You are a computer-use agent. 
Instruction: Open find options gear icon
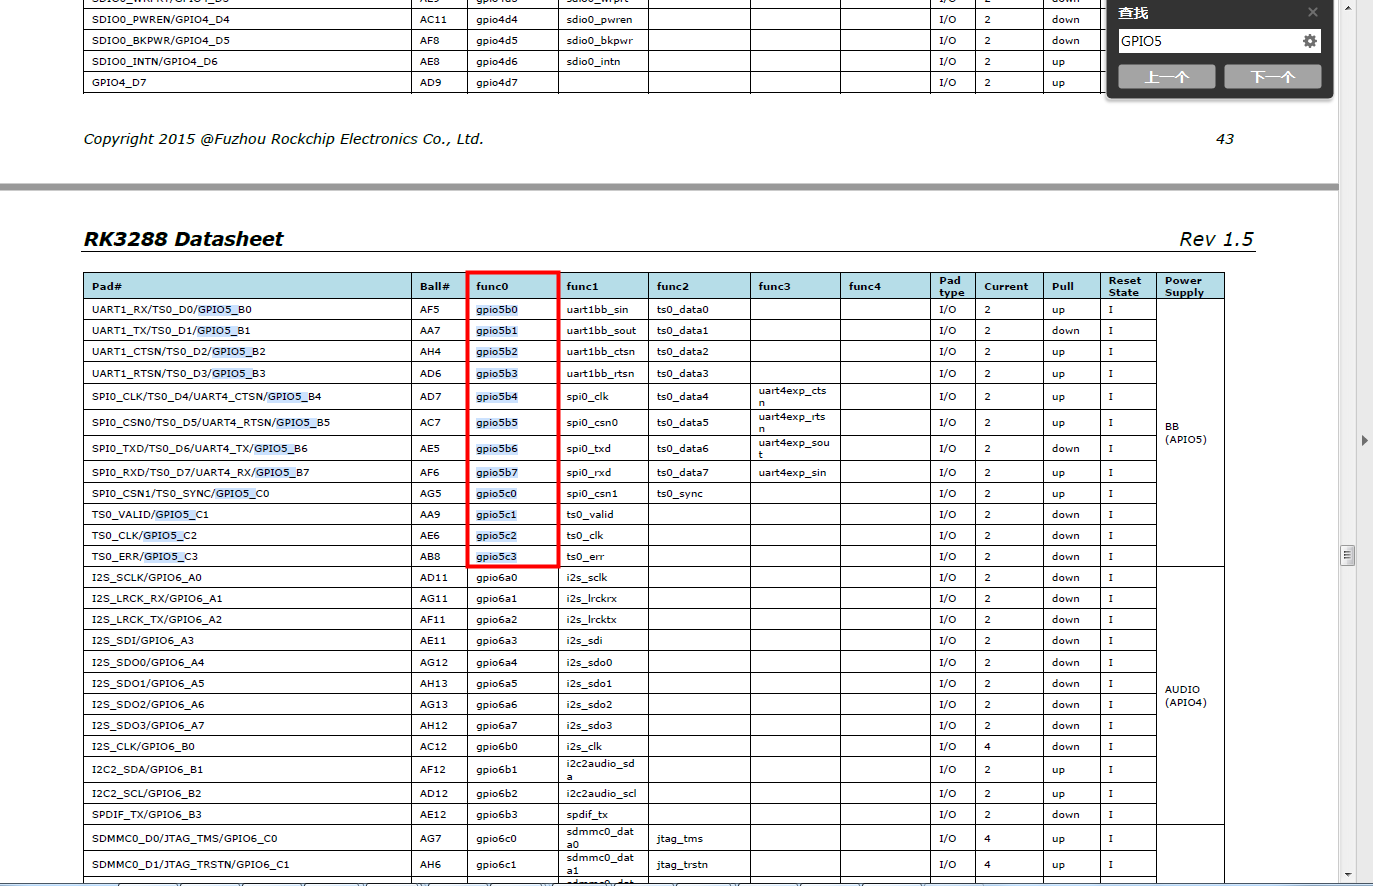[x=1309, y=41]
